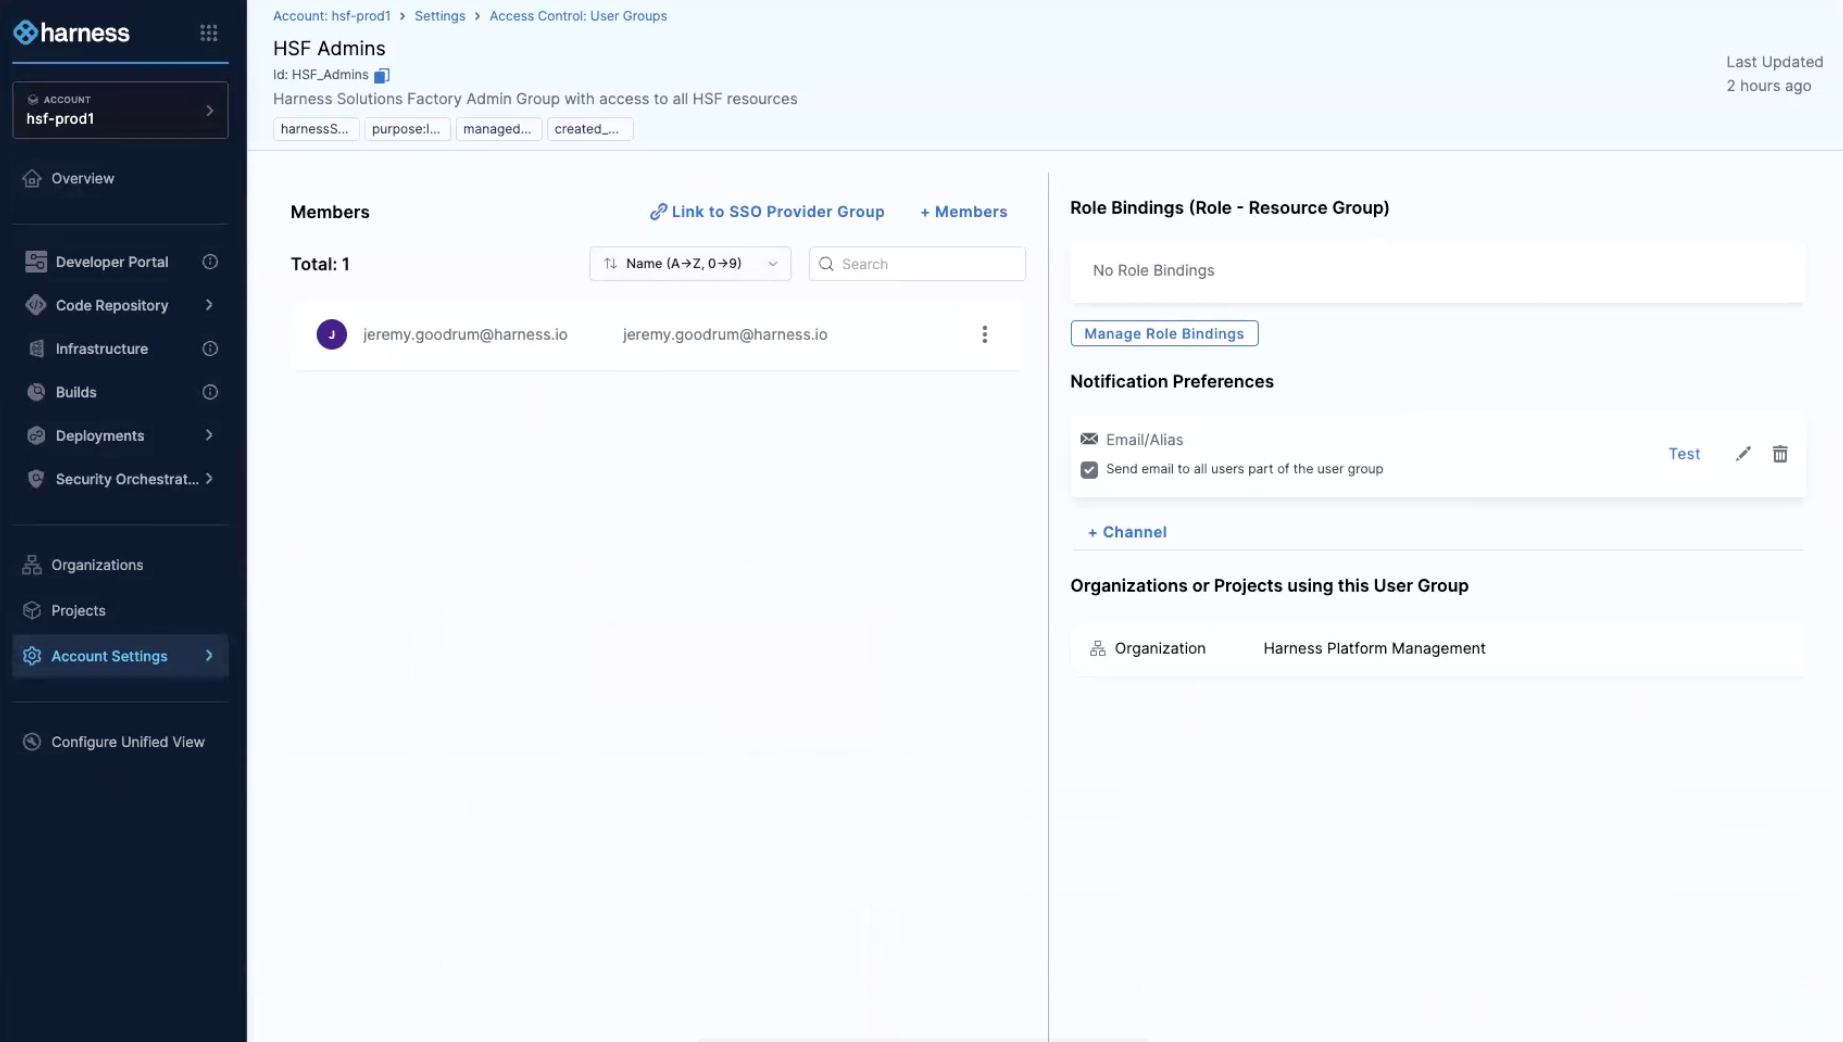Copy the HSF_Admins group ID
The height and width of the screenshot is (1042, 1843).
[381, 75]
